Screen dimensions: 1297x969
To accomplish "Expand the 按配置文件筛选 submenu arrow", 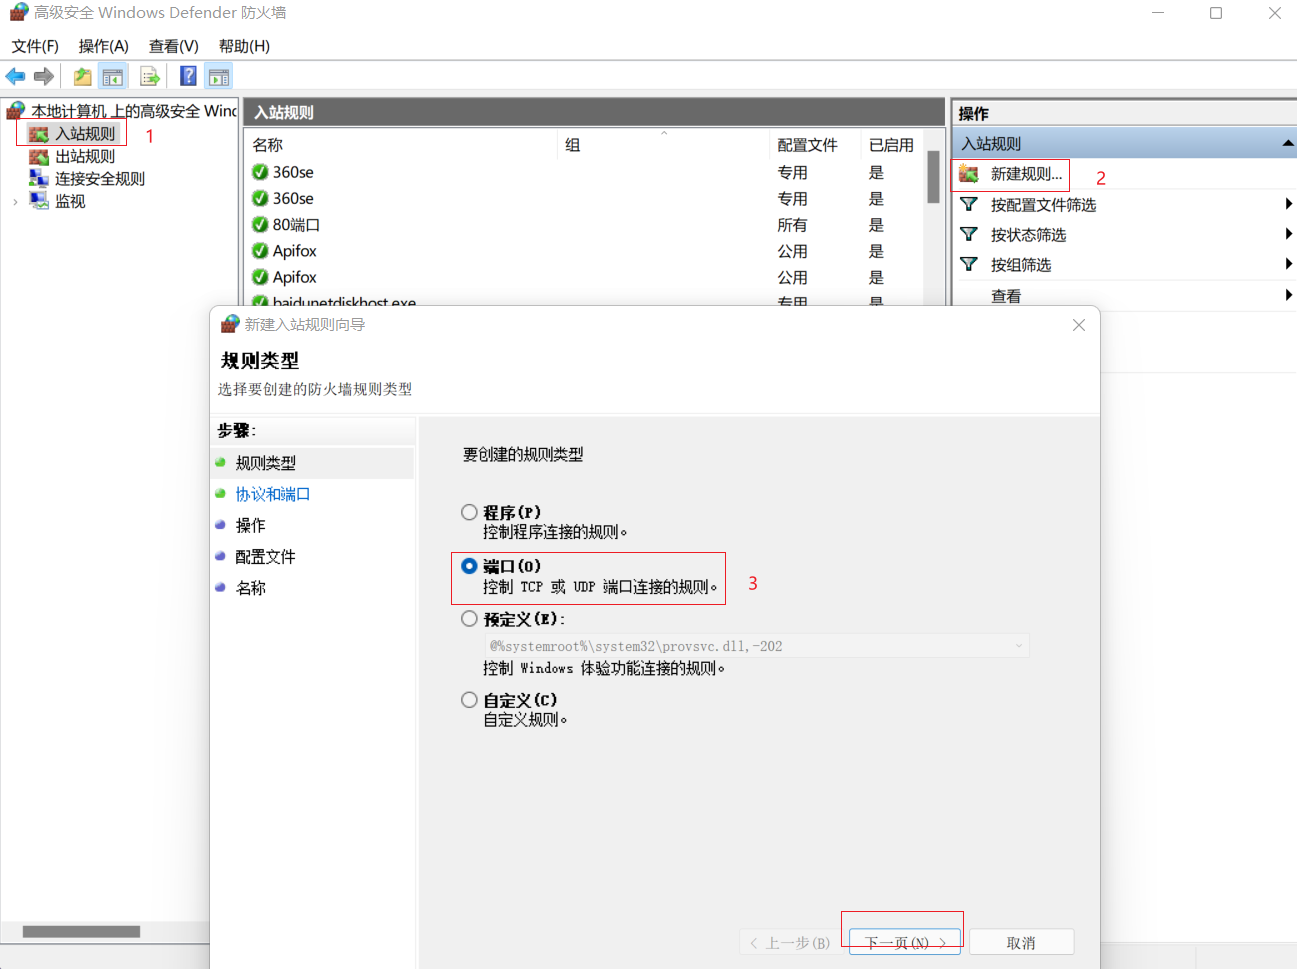I will tap(1288, 205).
